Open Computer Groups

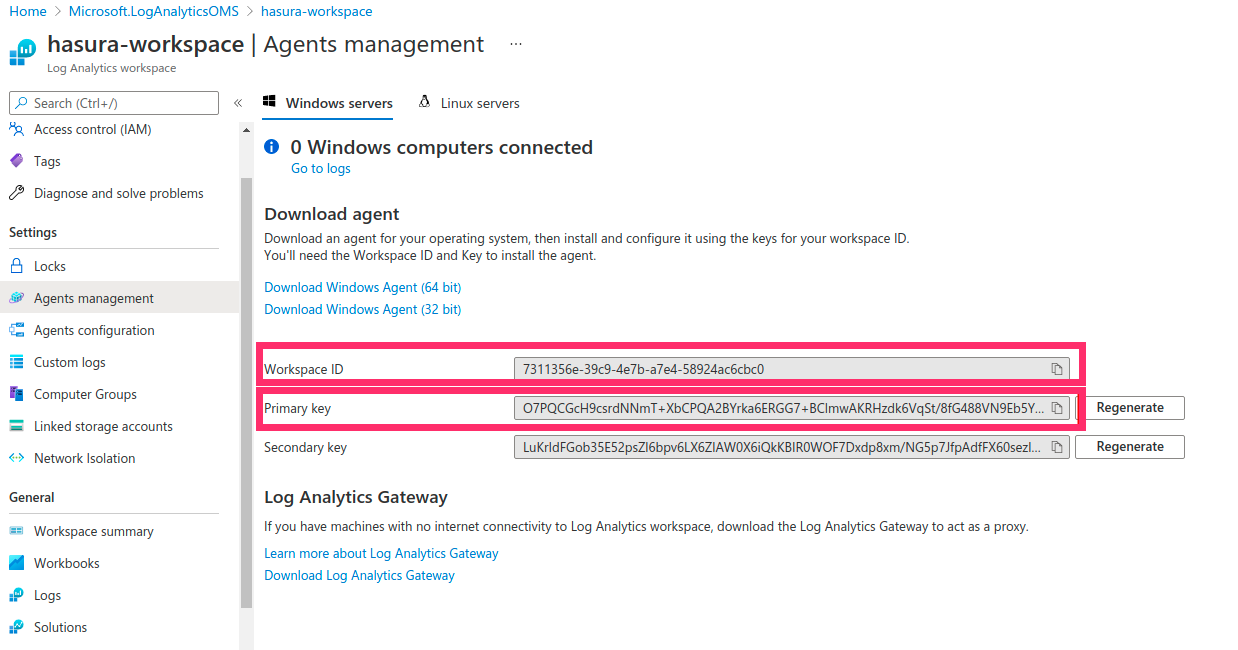tap(85, 393)
